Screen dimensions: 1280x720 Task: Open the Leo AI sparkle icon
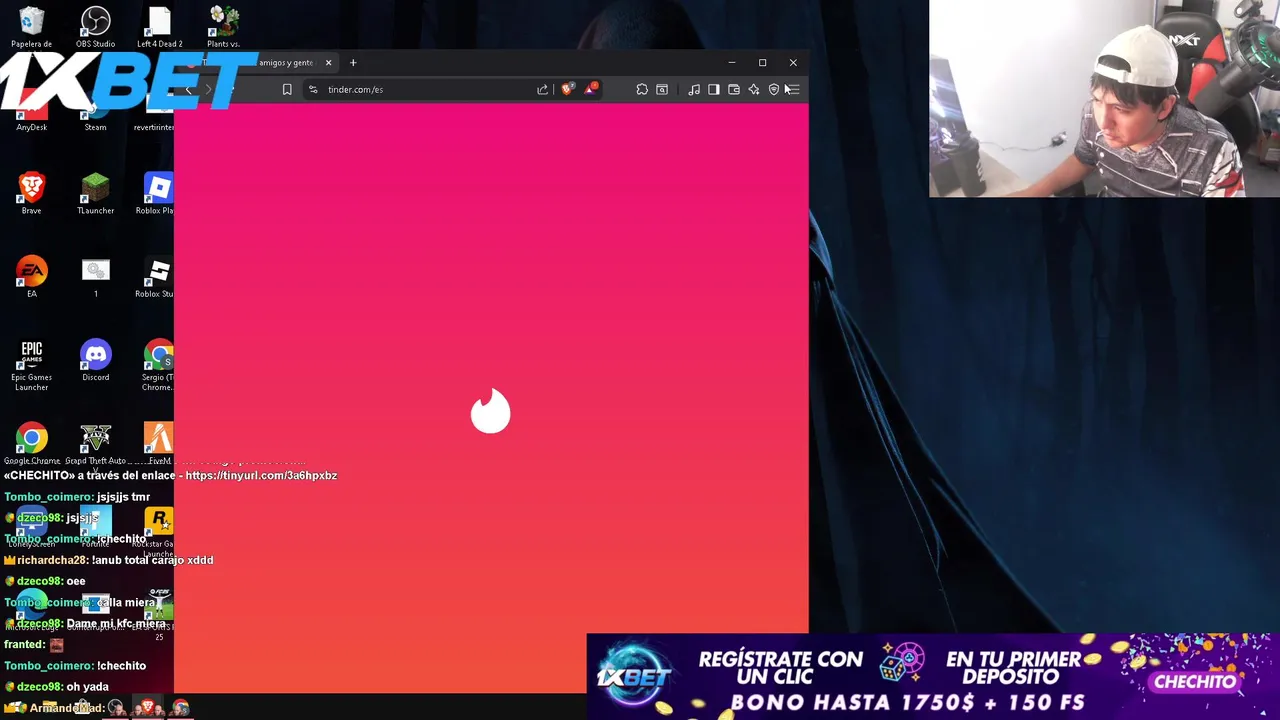pos(753,89)
